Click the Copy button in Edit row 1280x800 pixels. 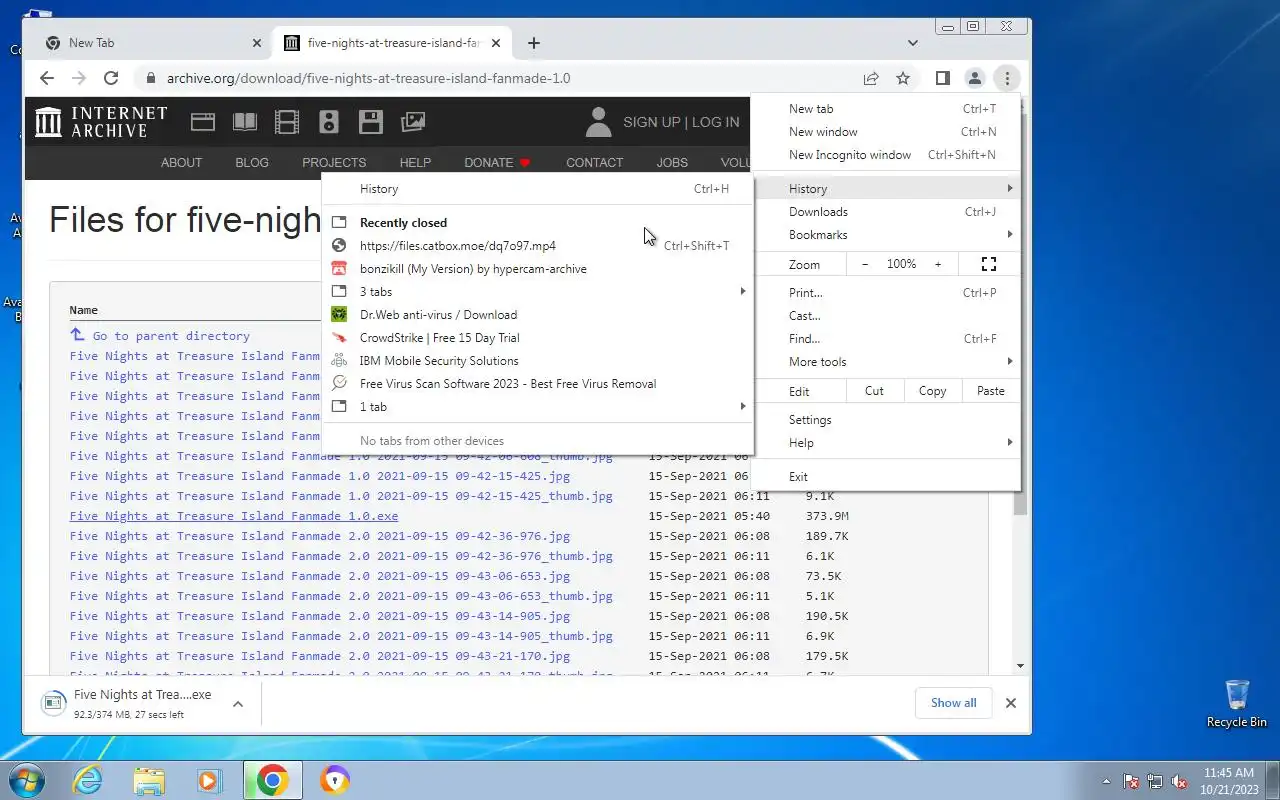[932, 391]
